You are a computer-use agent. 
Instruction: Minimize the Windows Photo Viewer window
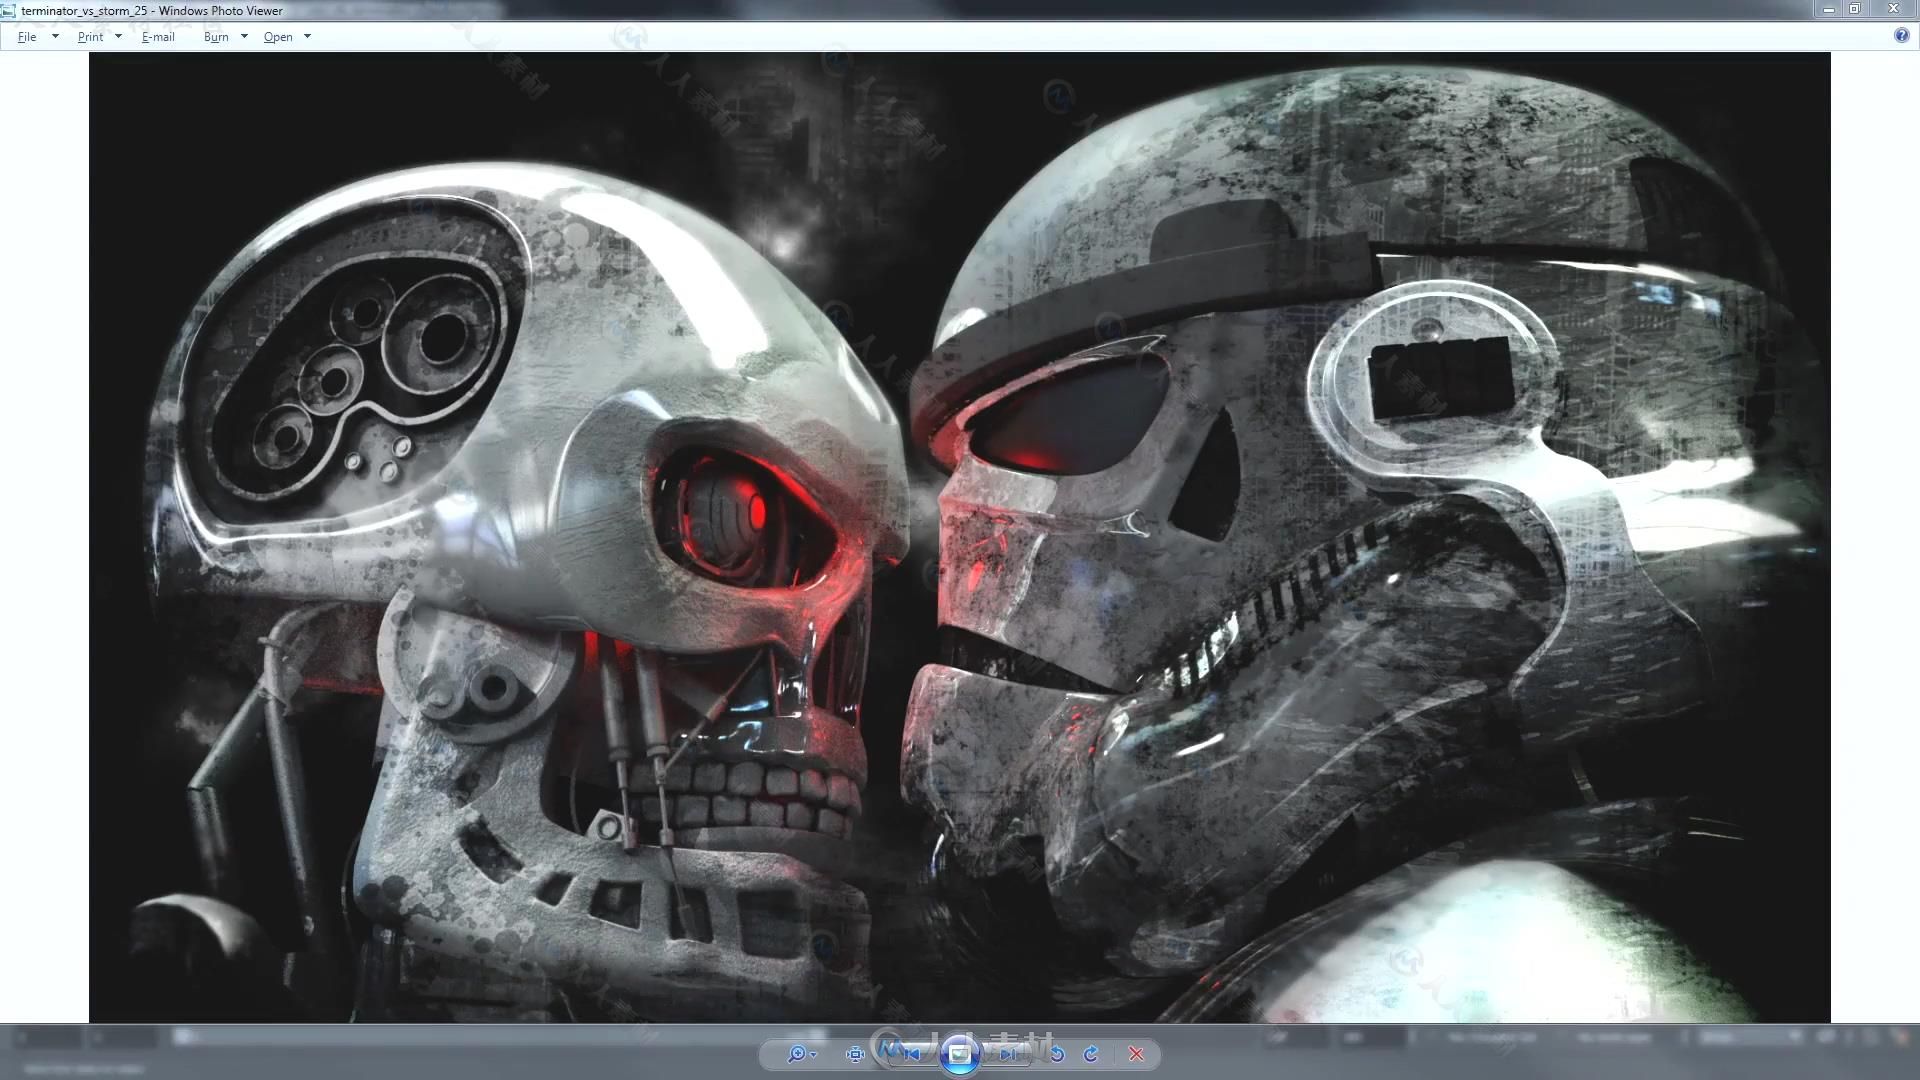tap(1829, 9)
